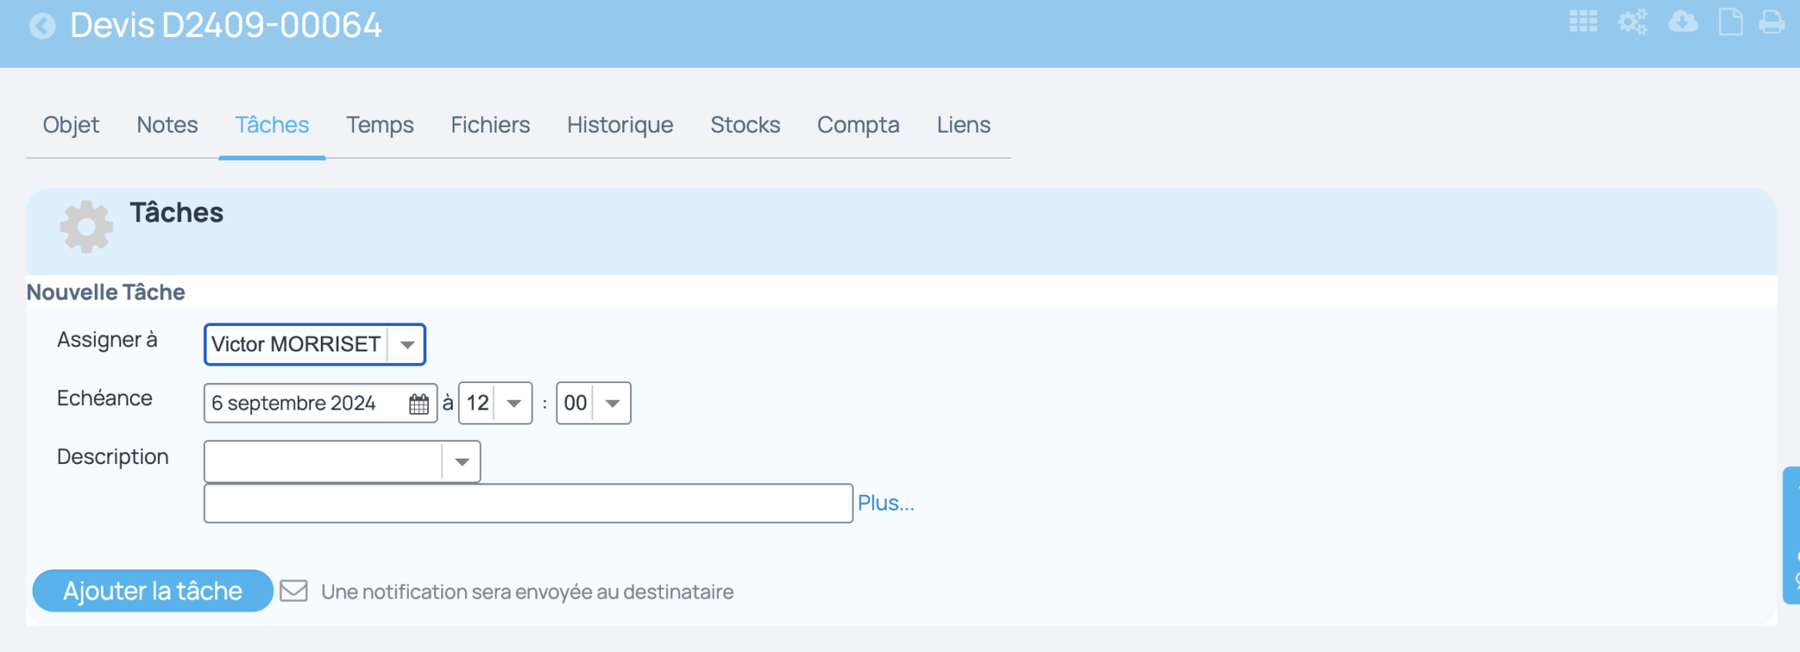Focus the long description text field
1800x652 pixels.
coord(528,503)
